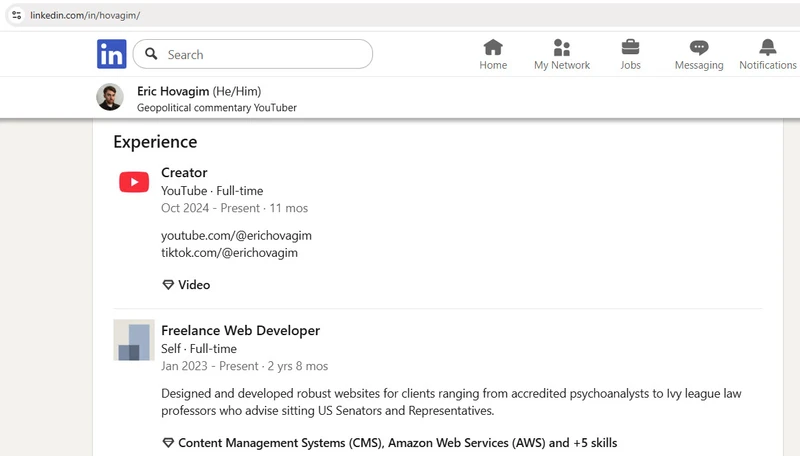Viewport: 800px width, 456px height.
Task: Open the Home tab
Action: [493, 55]
